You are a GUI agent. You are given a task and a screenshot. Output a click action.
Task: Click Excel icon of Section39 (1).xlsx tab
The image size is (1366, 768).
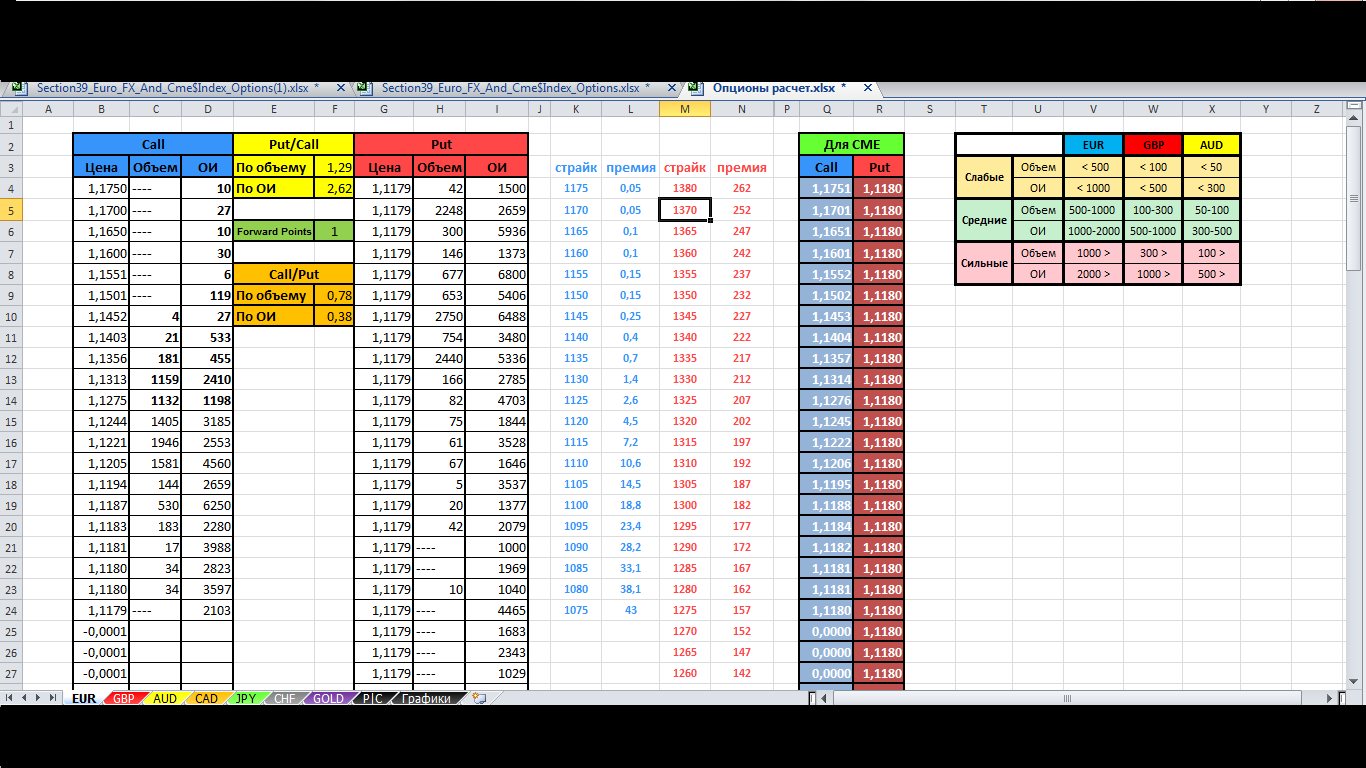point(18,88)
